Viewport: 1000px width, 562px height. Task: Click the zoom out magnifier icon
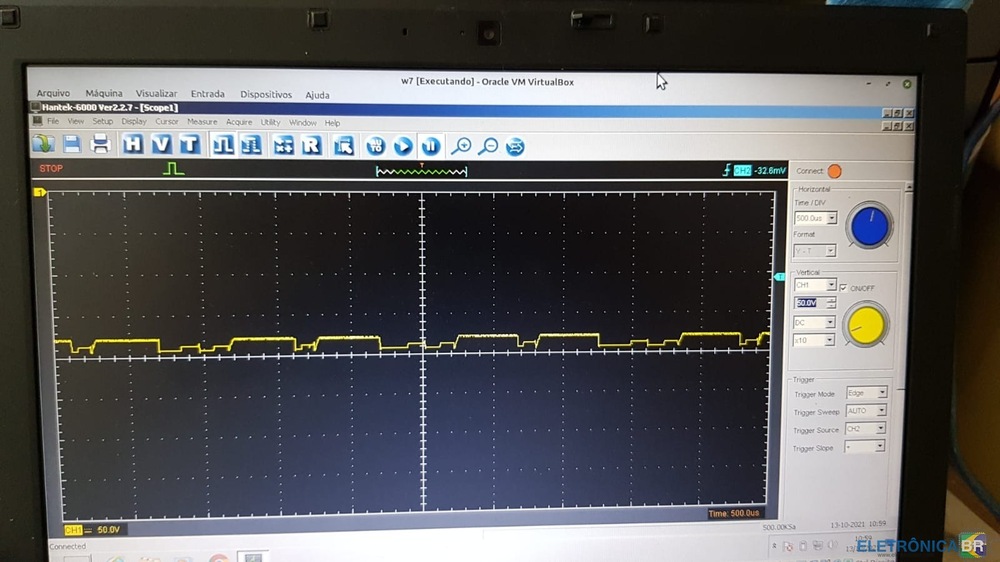coord(488,147)
